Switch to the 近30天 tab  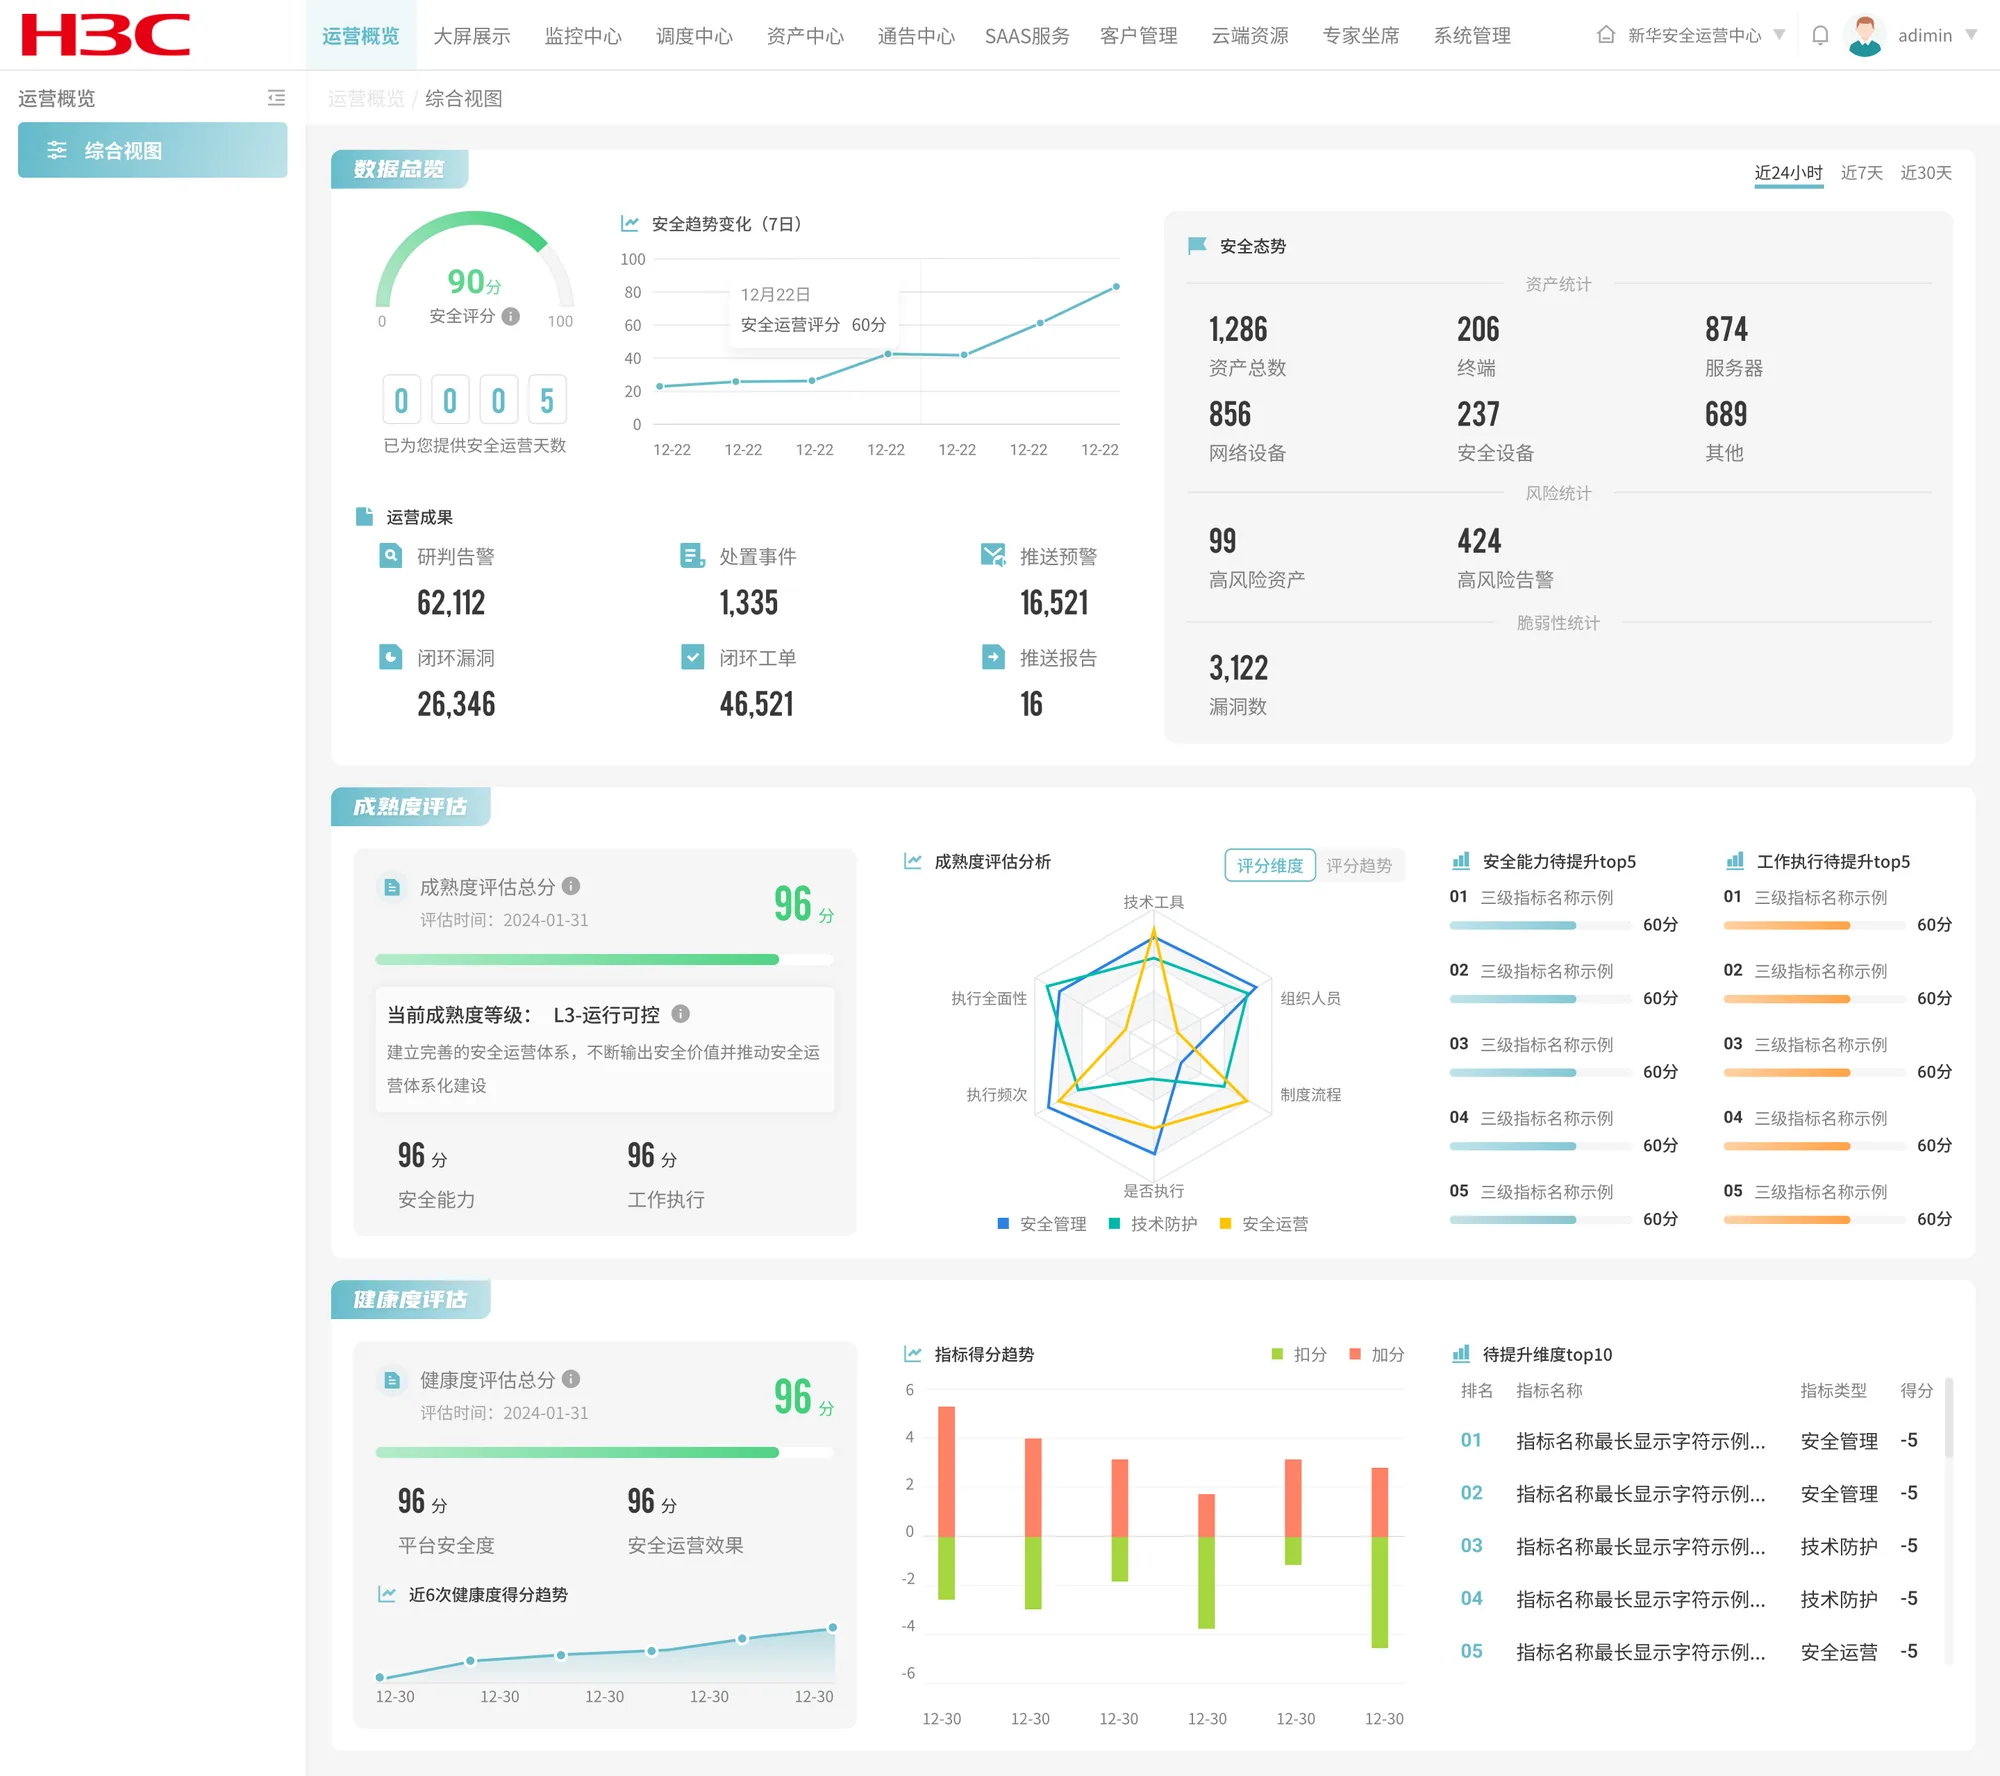coord(1926,173)
